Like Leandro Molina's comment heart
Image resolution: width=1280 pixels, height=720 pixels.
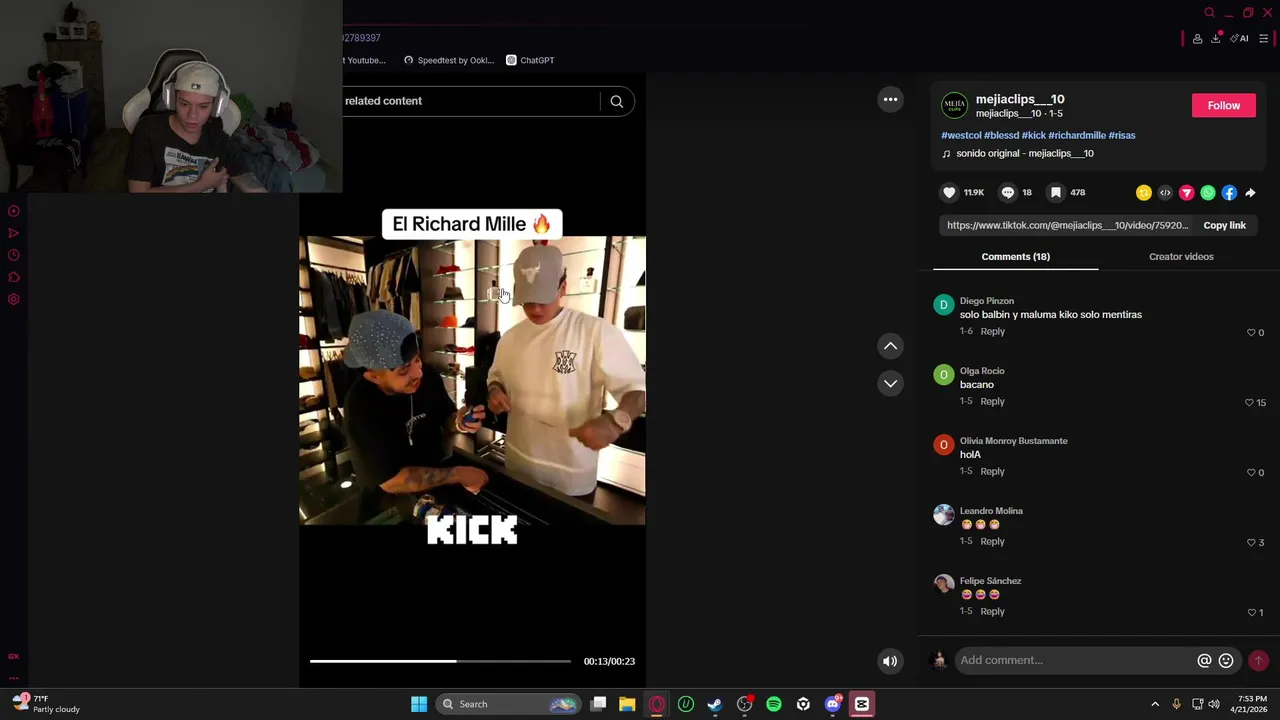[x=1251, y=543]
